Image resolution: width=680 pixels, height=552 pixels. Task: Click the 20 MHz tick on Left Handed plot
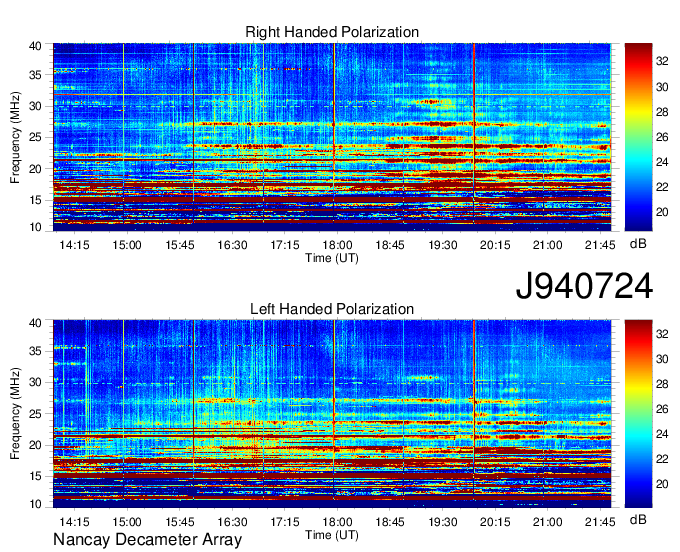[x=35, y=445]
